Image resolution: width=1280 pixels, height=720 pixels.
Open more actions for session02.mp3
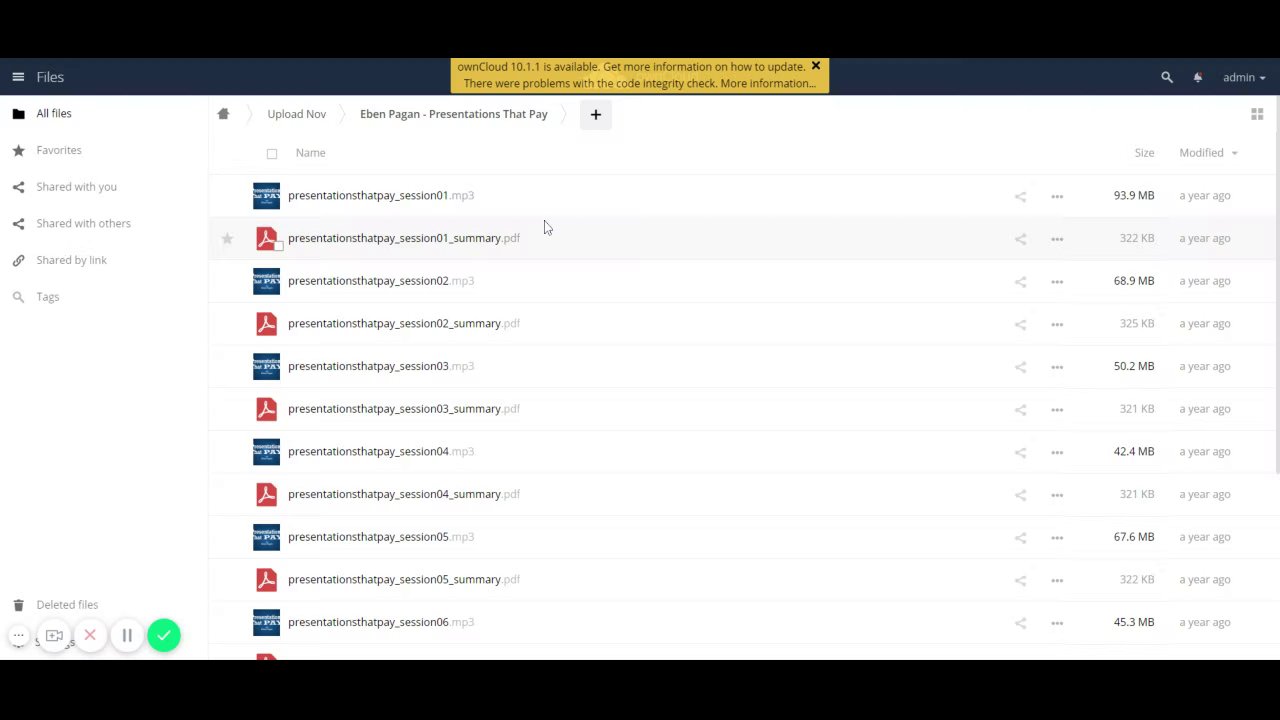click(1057, 281)
